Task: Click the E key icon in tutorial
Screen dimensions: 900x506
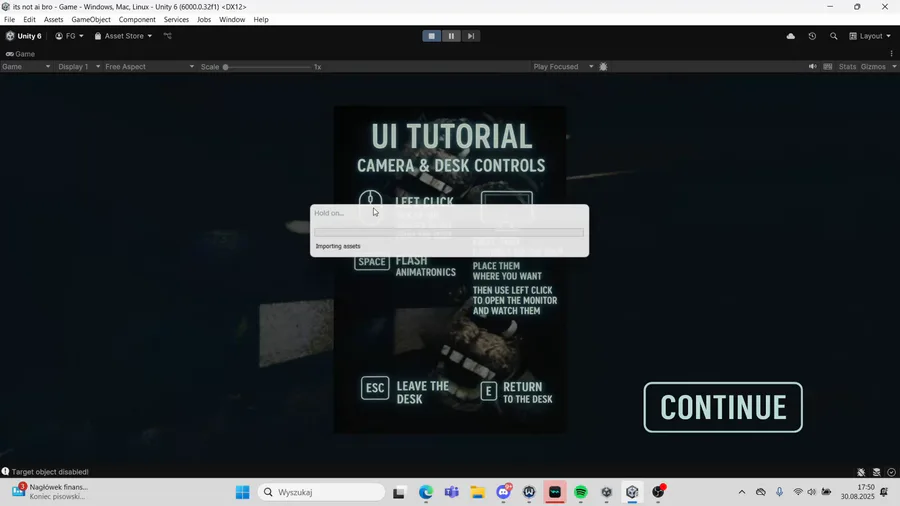Action: 488,391
